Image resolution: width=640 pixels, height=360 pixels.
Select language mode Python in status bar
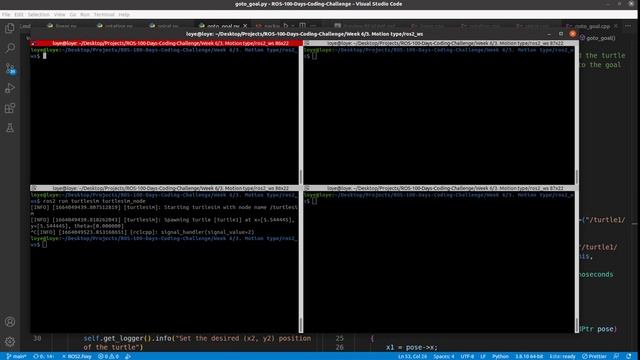click(500, 356)
